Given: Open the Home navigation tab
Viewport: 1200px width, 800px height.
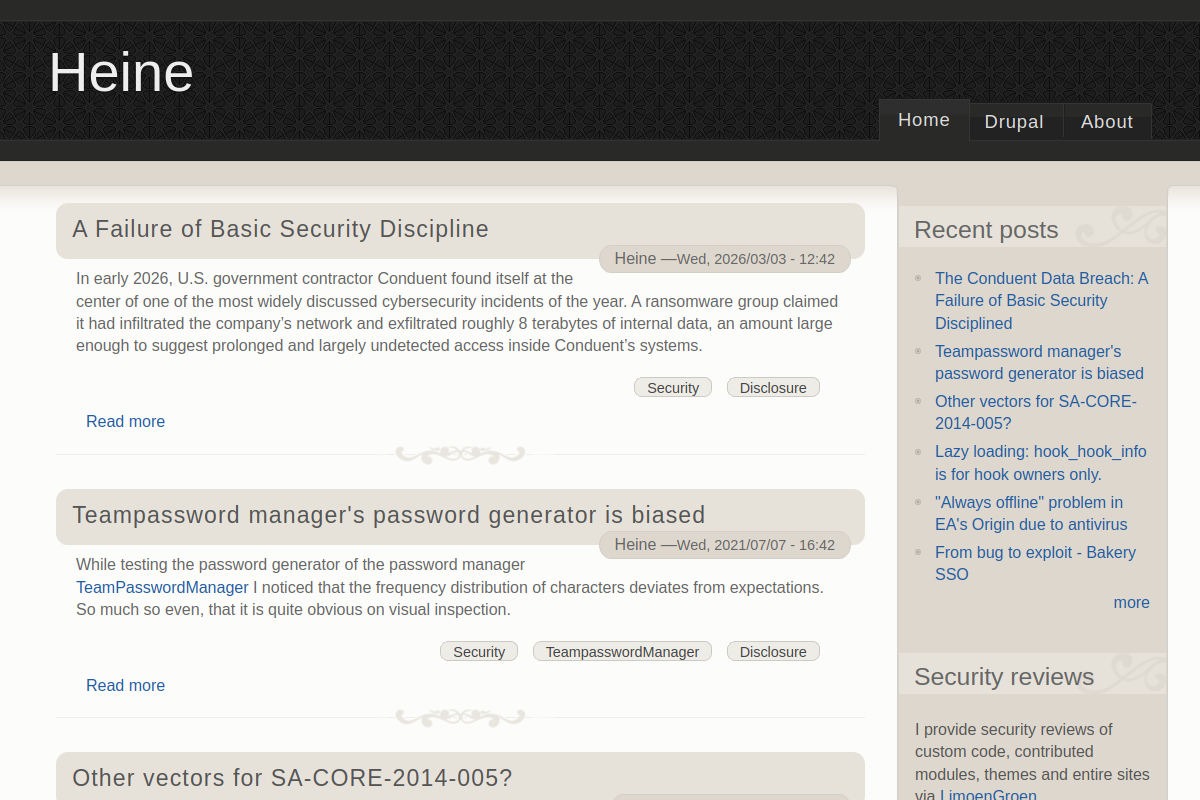Looking at the screenshot, I should [x=924, y=120].
